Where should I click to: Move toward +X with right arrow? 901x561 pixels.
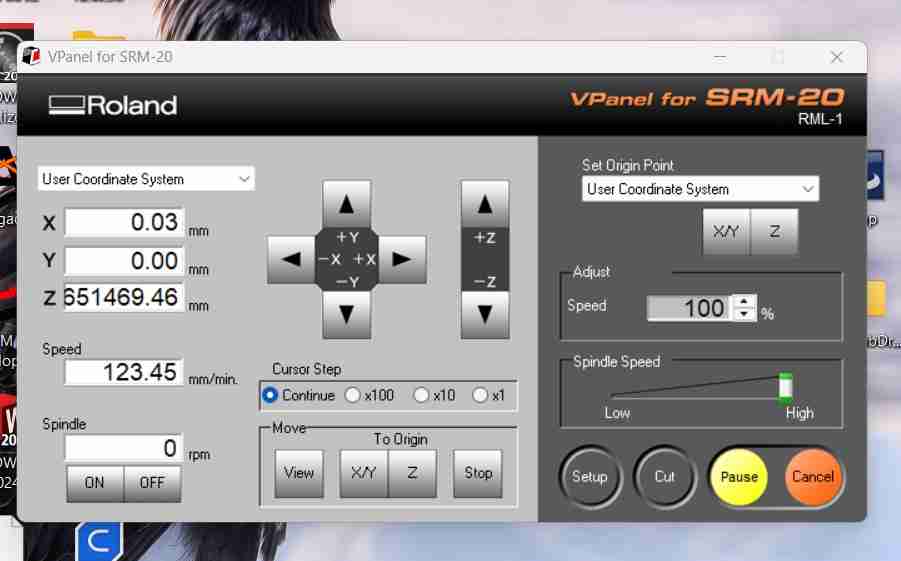402,259
